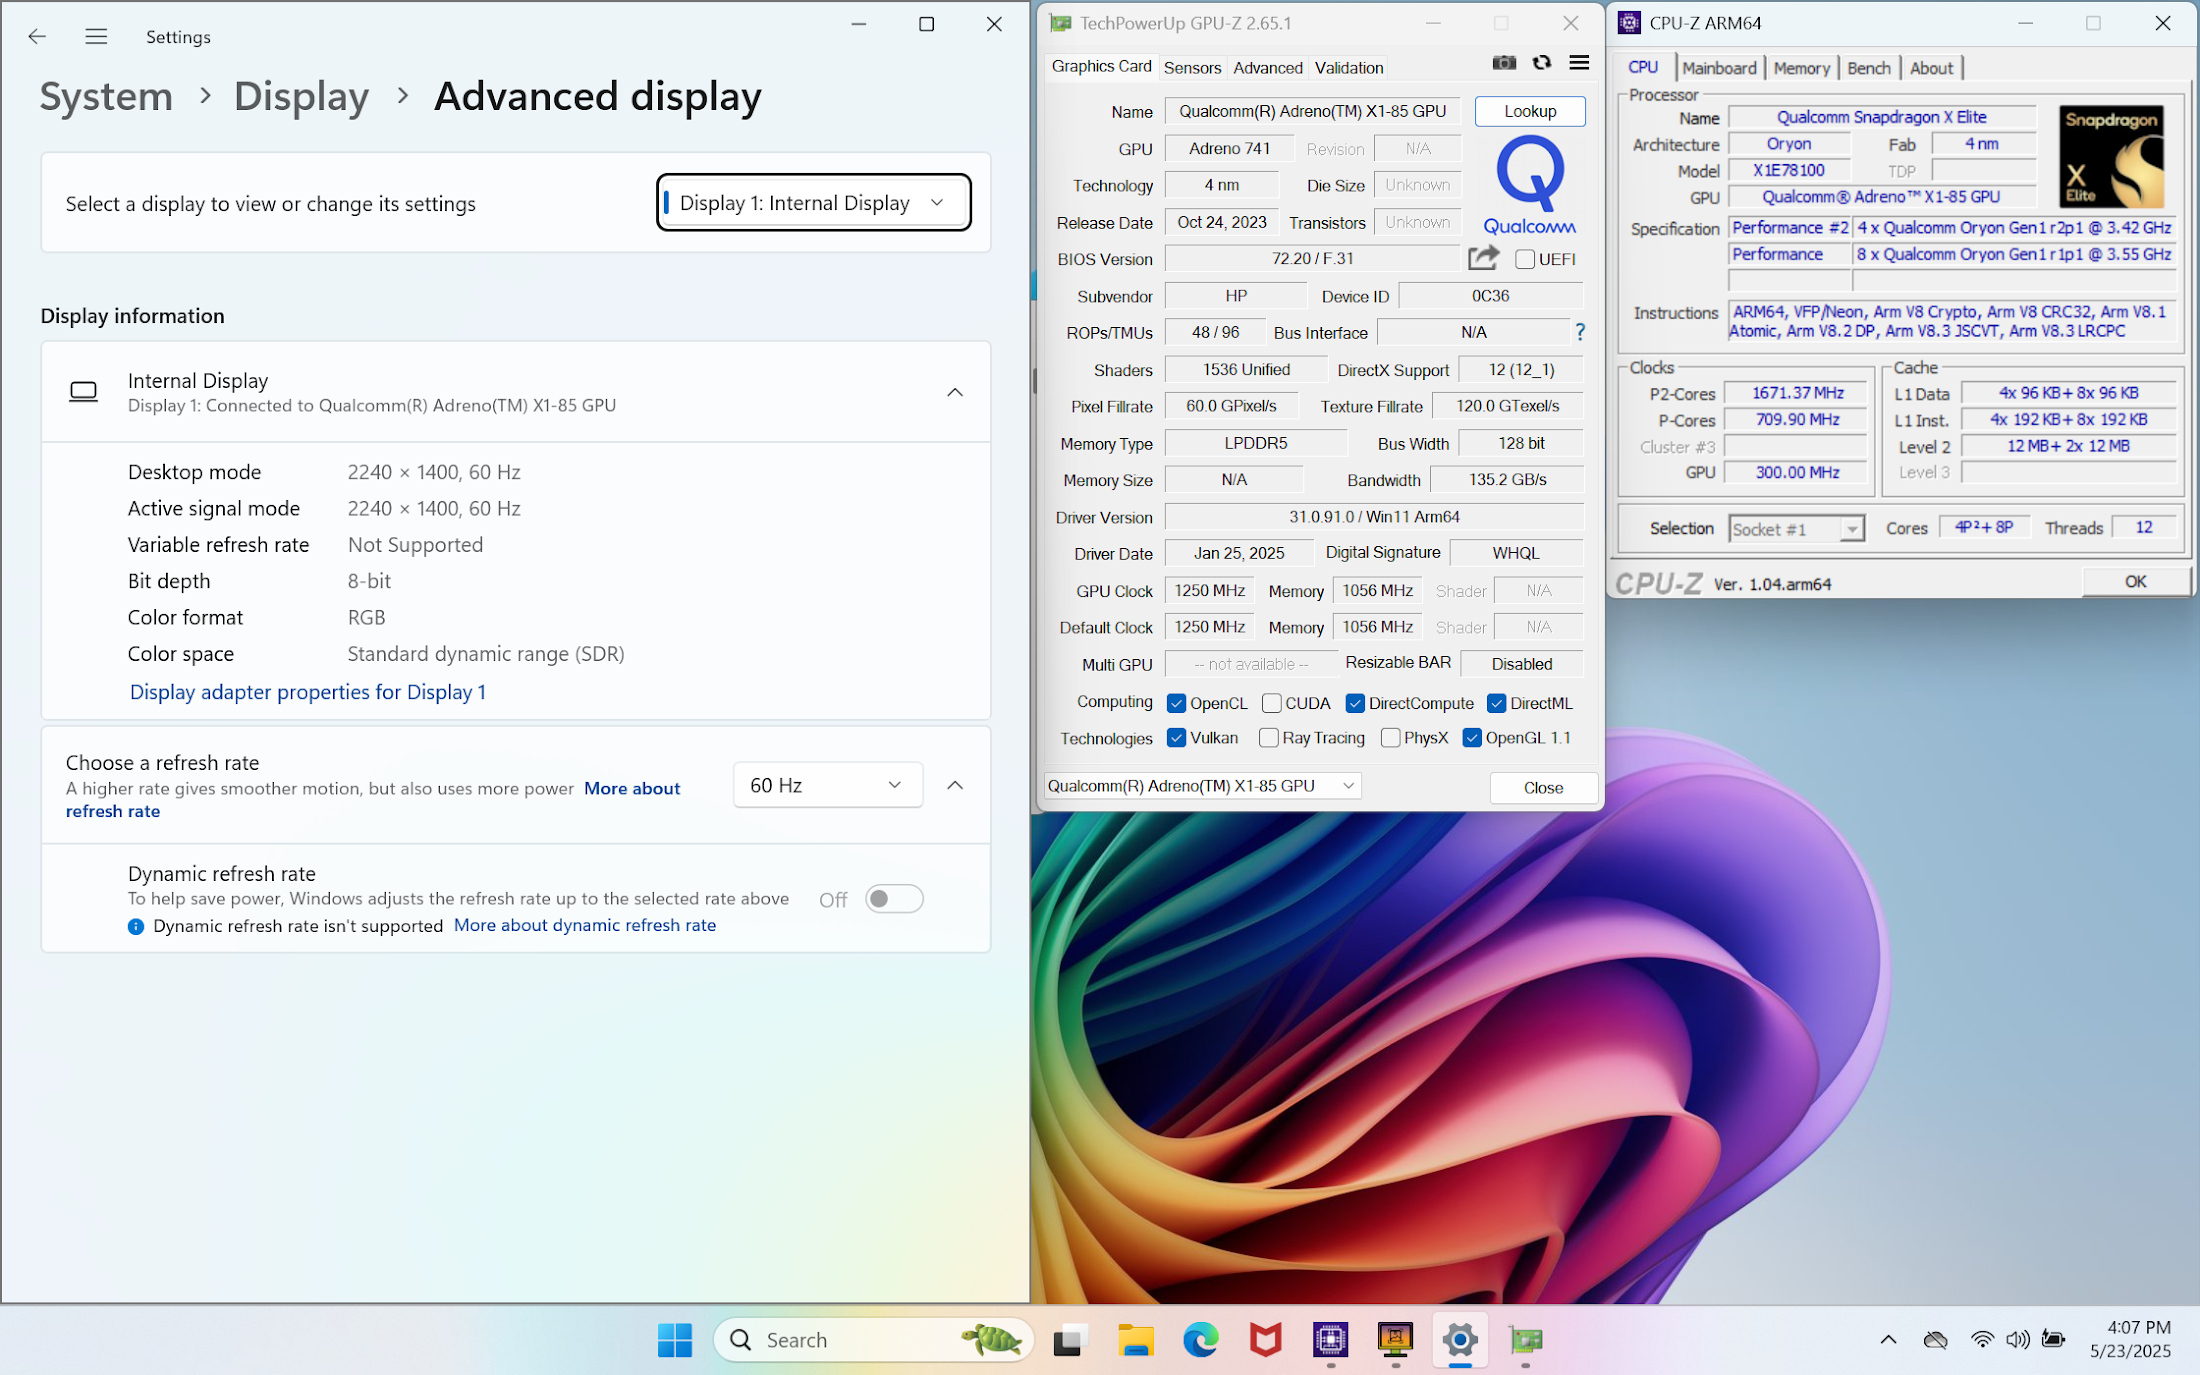Click the Windows Start button on taskbar
Screen dimensions: 2200x1375
tap(675, 1340)
